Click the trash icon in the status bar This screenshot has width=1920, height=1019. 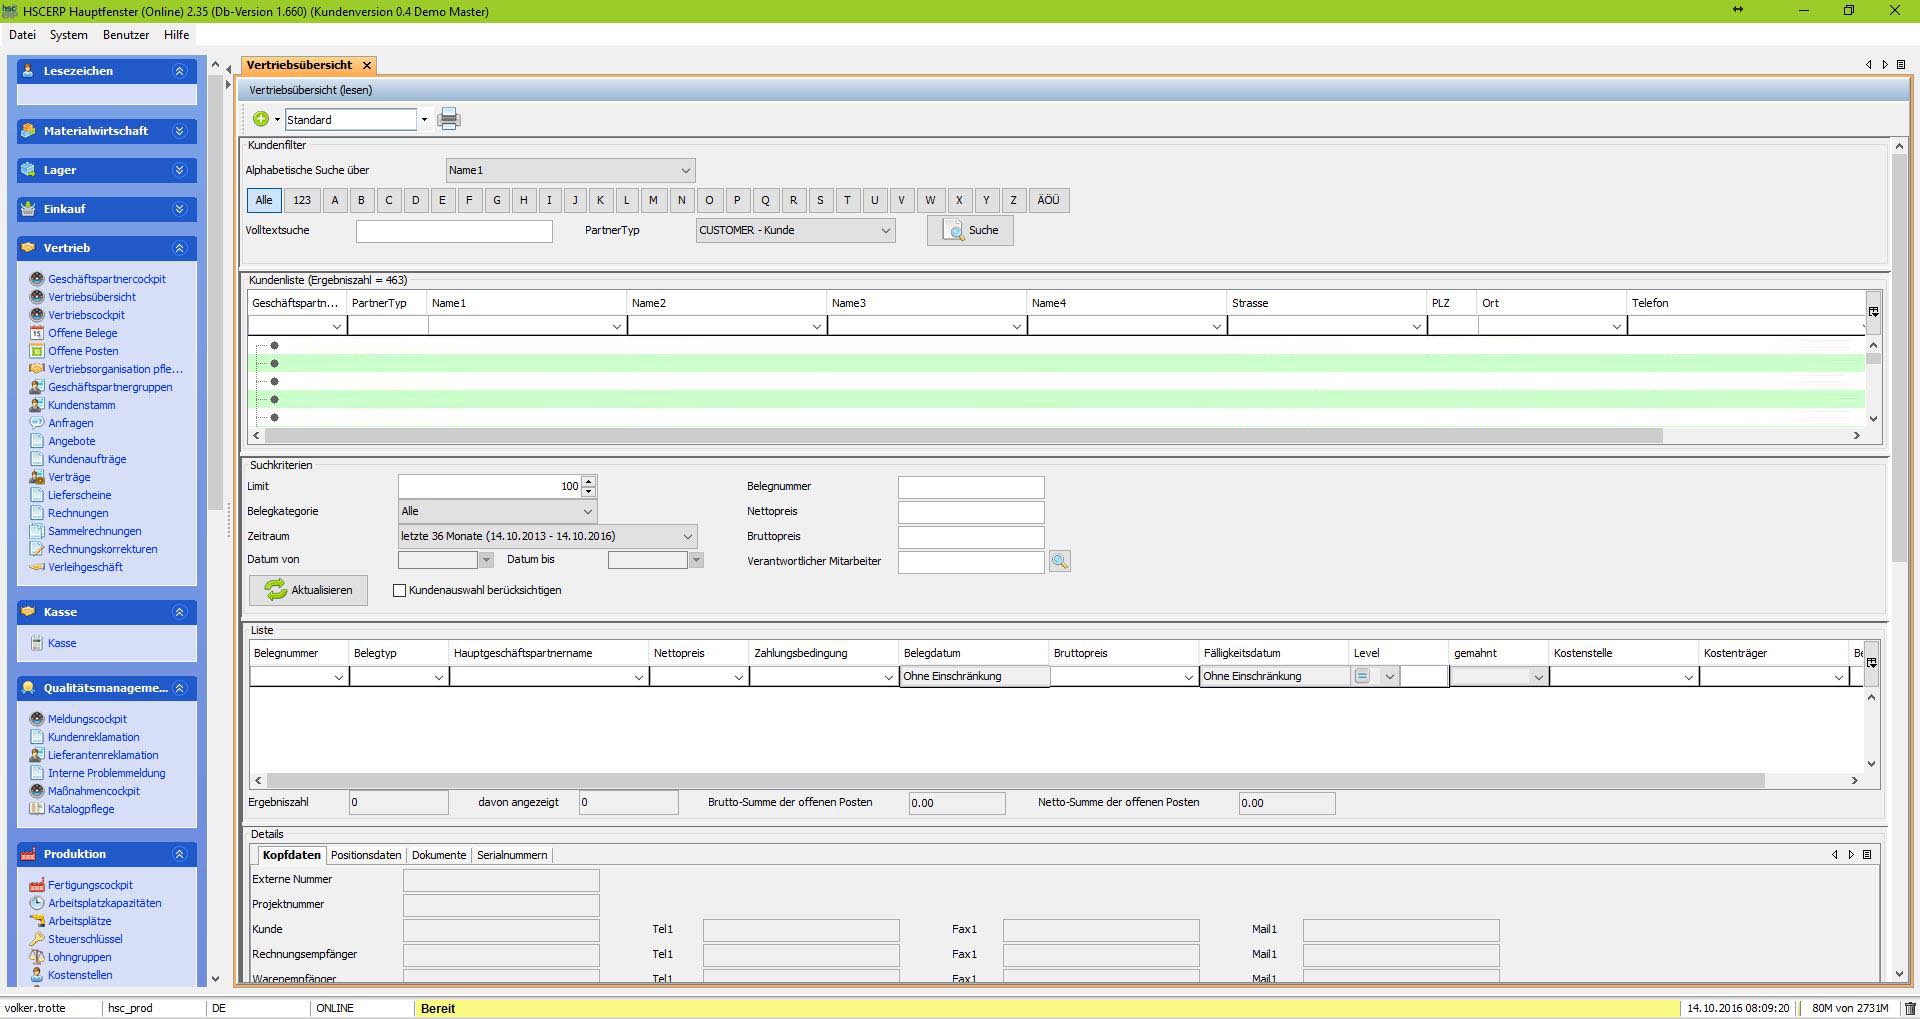[x=1908, y=1008]
